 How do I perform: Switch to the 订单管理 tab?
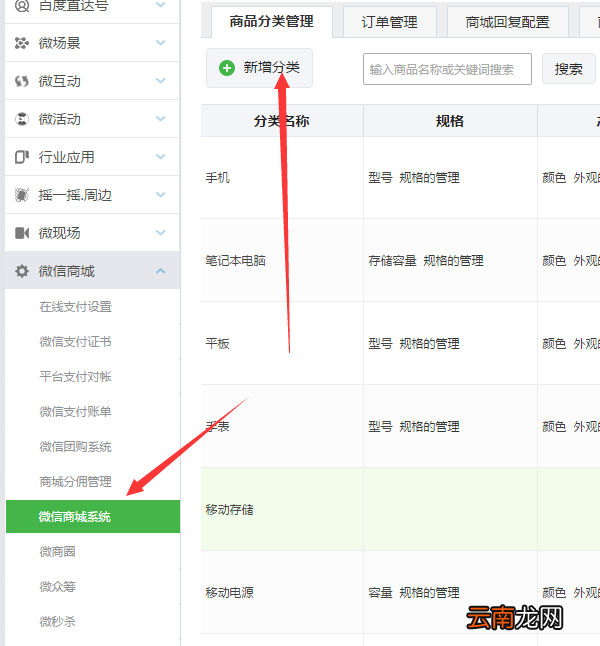[x=389, y=22]
